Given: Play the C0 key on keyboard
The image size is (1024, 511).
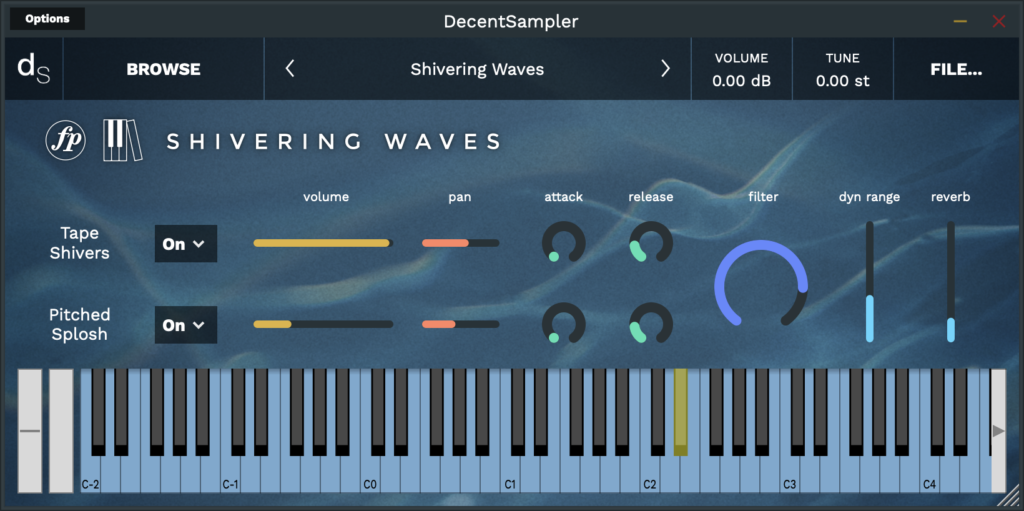Looking at the screenshot, I should 370,474.
